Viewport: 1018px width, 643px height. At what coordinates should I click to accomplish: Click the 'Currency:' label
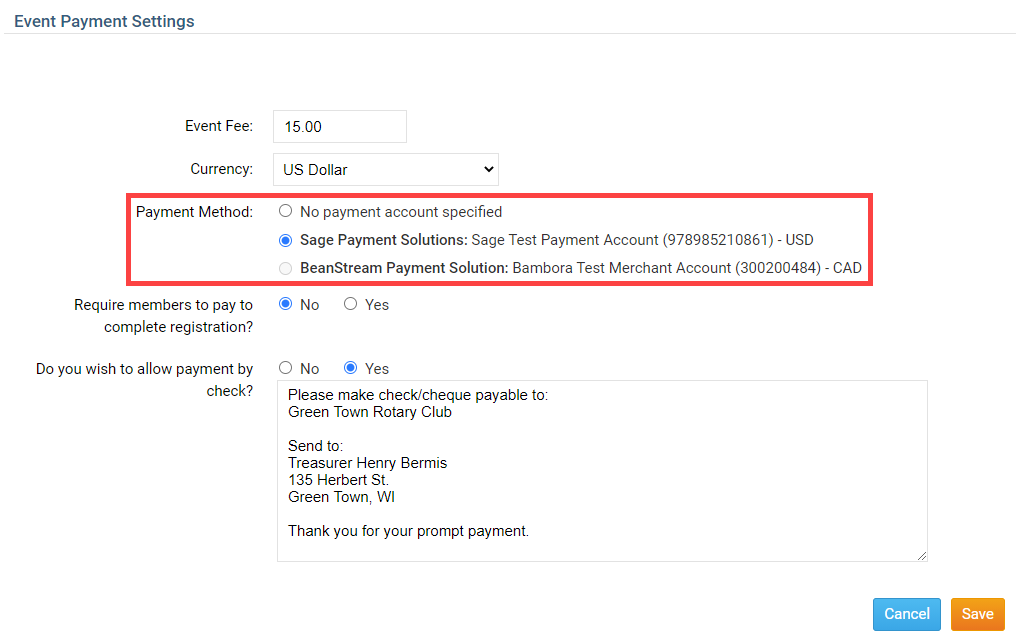tap(221, 170)
